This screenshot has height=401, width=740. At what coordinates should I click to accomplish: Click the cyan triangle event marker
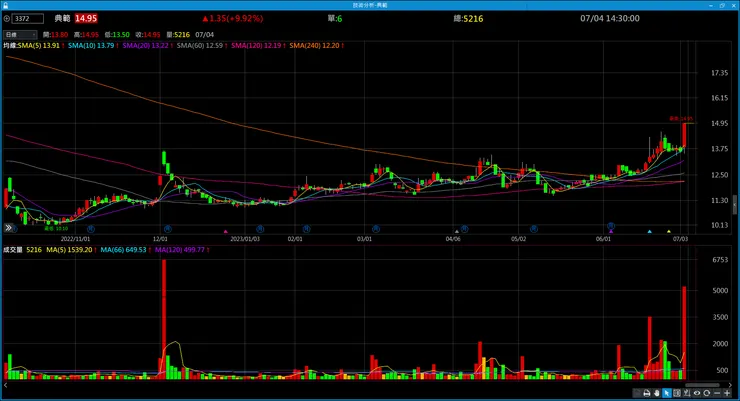tap(649, 232)
